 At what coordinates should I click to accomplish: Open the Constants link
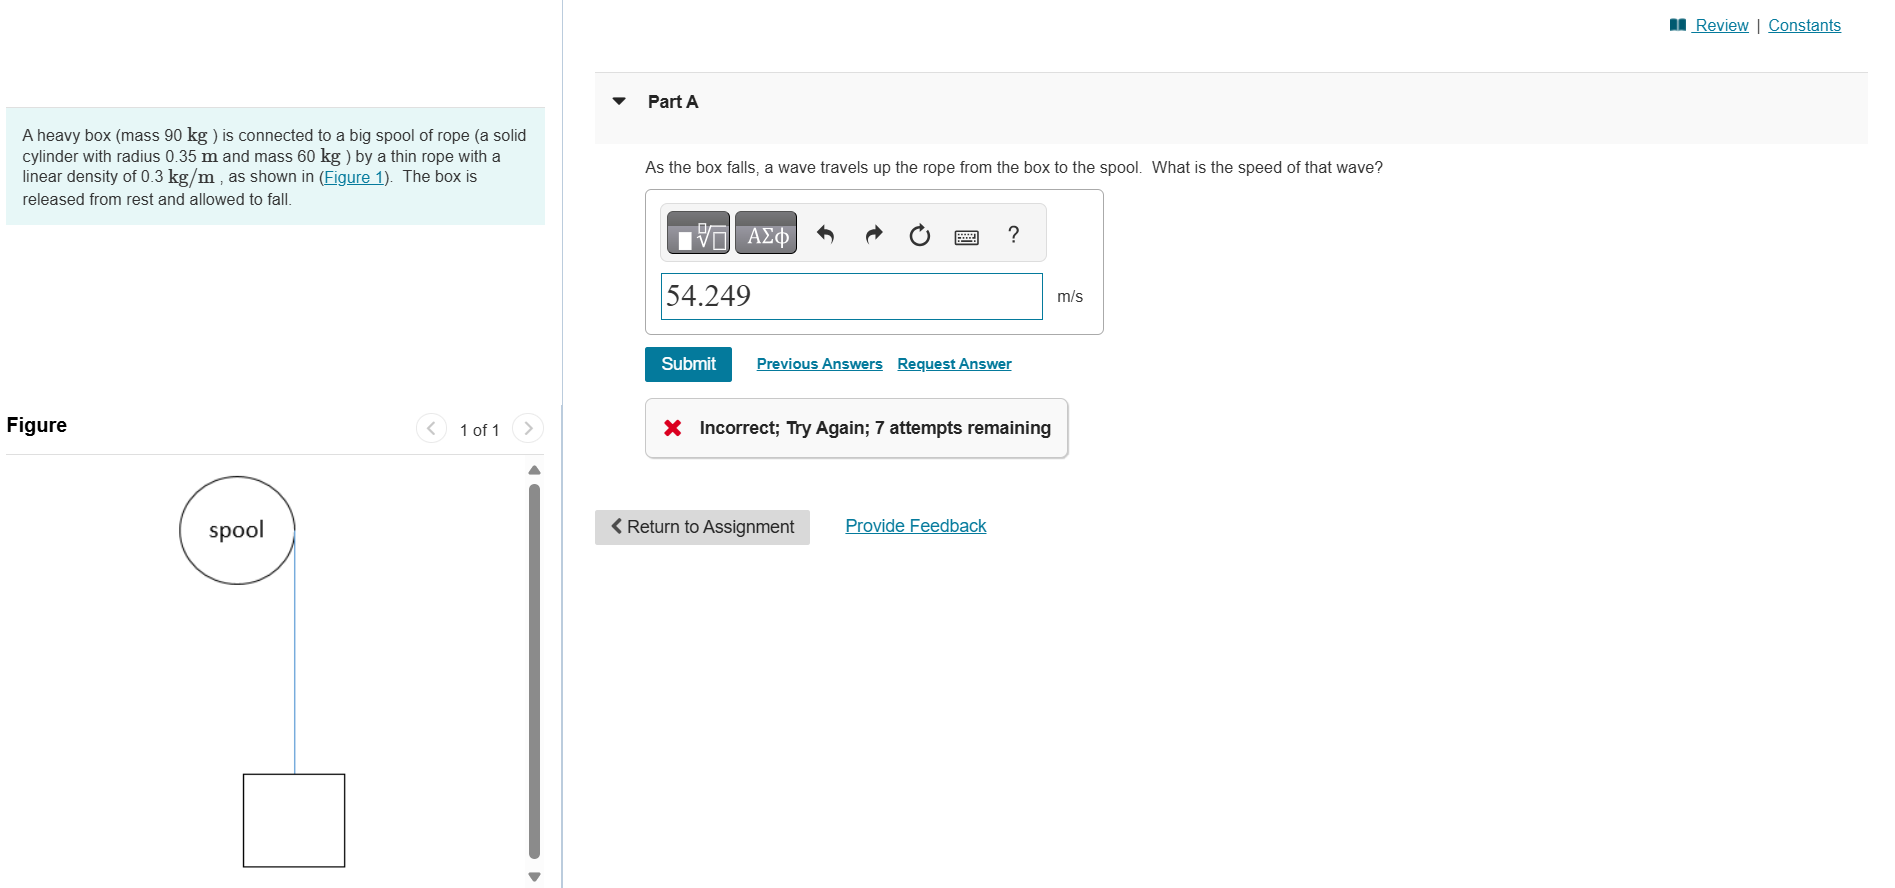1804,25
